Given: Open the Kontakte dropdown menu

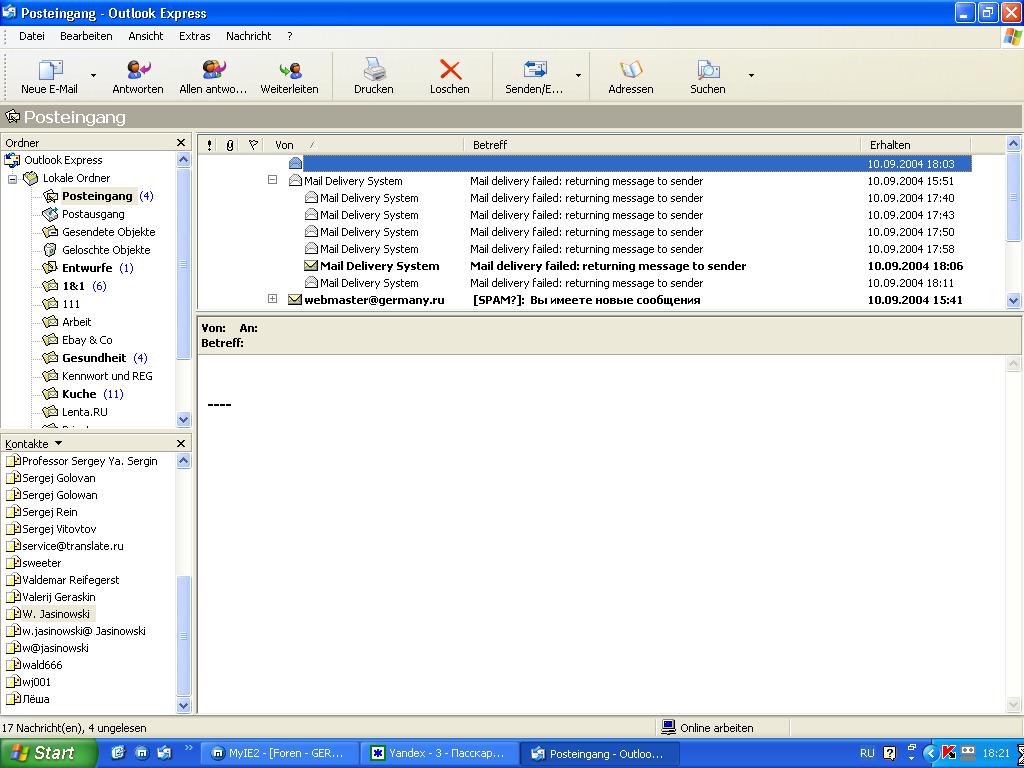Looking at the screenshot, I should (34, 444).
